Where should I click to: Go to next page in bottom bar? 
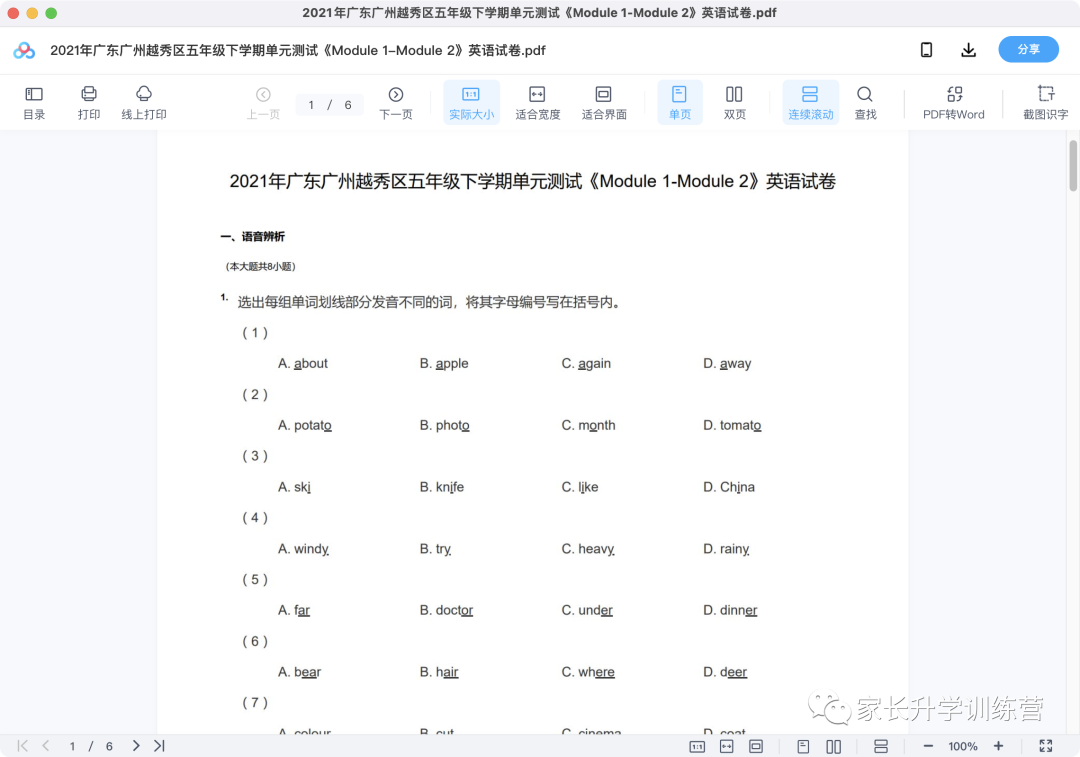[136, 746]
